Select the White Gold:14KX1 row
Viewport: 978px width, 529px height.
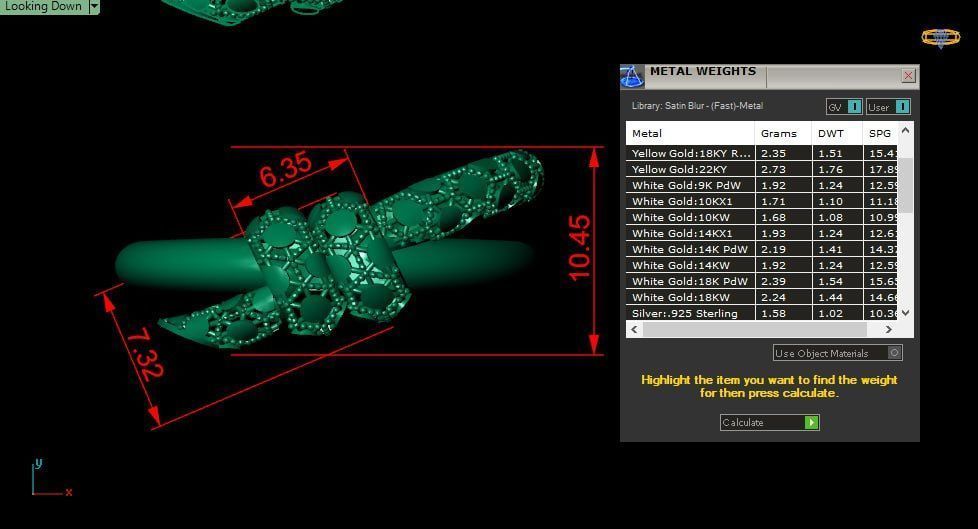[762, 233]
